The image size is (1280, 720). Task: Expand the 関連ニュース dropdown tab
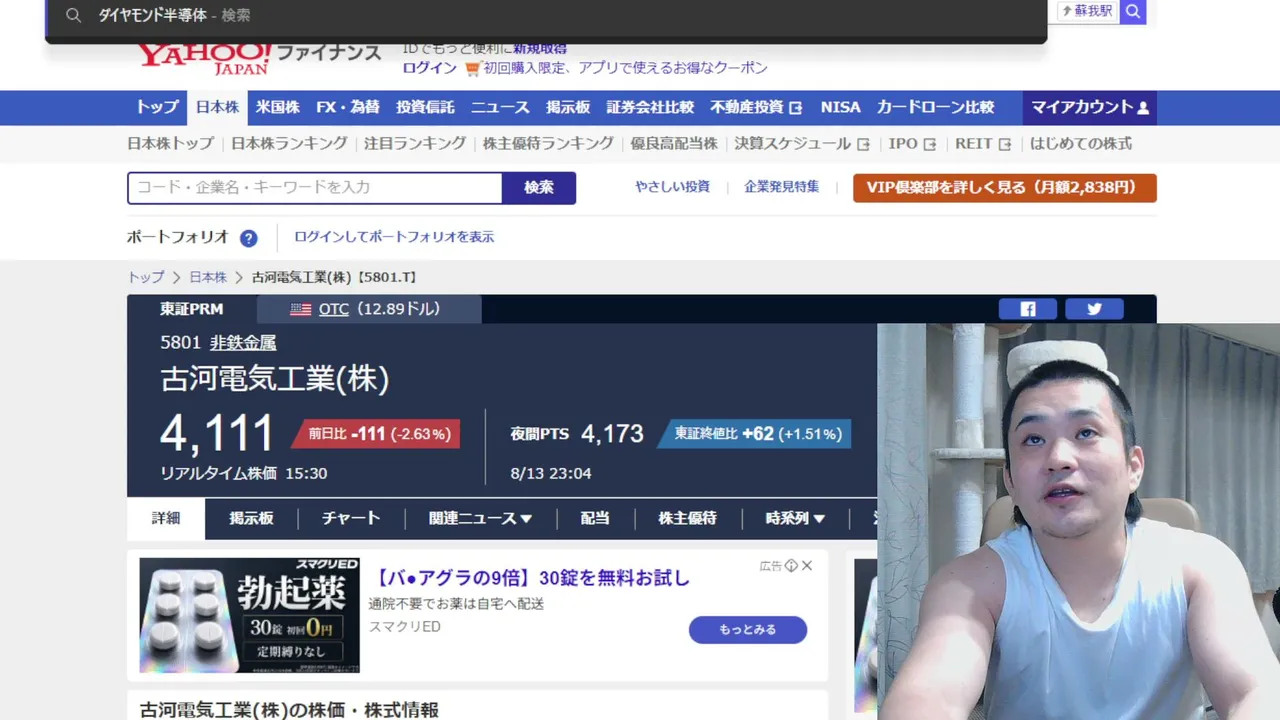coord(480,518)
